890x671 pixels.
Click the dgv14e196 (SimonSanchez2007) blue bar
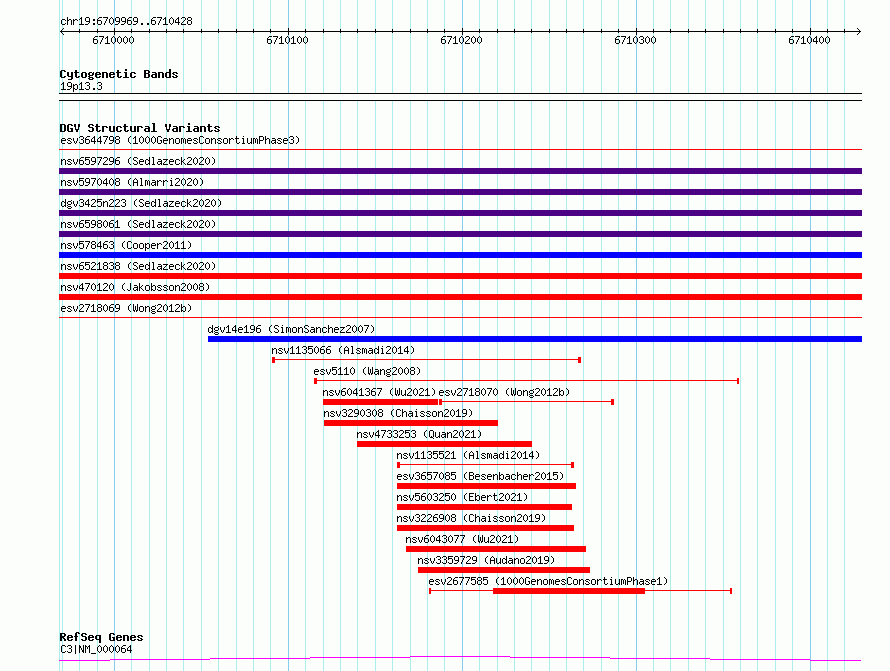tap(535, 339)
